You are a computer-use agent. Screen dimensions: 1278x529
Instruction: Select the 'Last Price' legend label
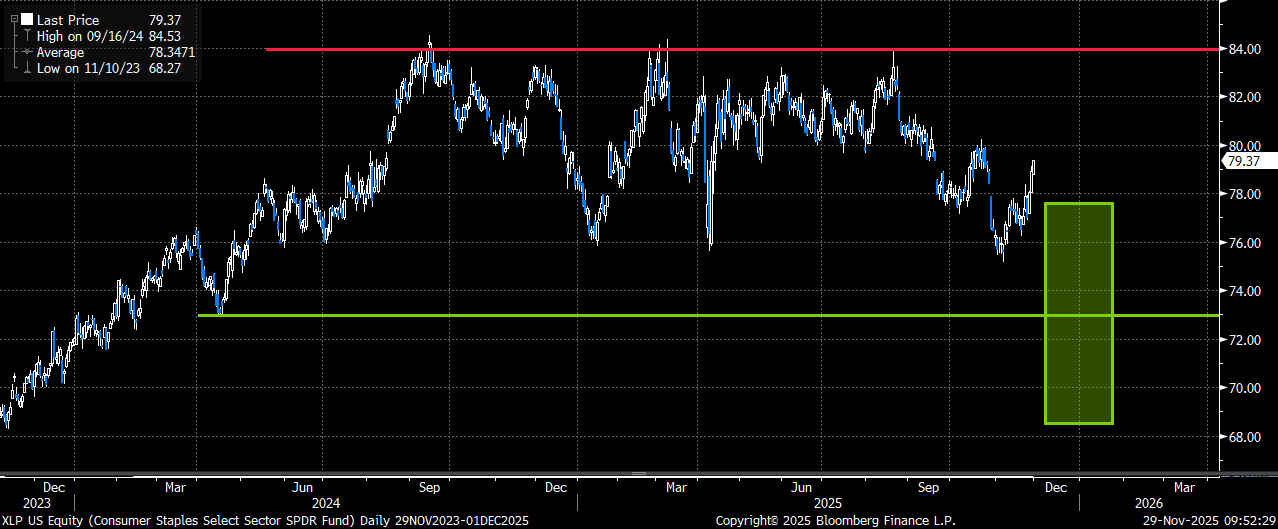66,20
